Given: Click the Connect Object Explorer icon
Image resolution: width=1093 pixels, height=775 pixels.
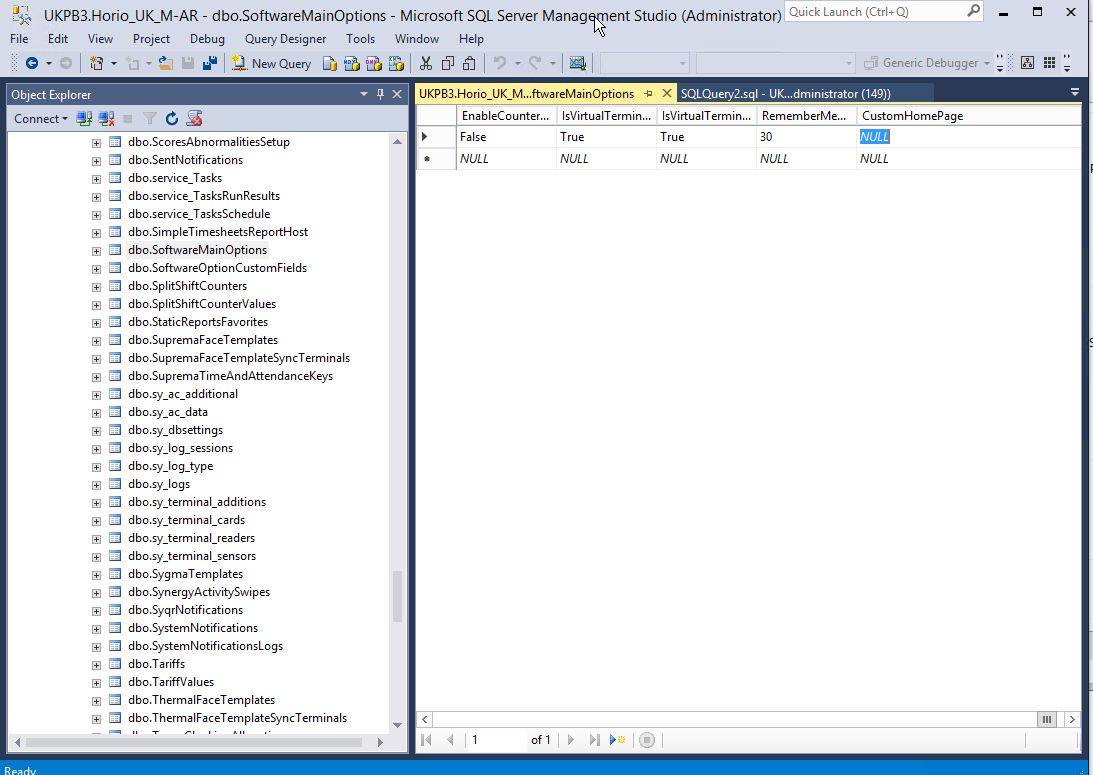Looking at the screenshot, I should (84, 118).
